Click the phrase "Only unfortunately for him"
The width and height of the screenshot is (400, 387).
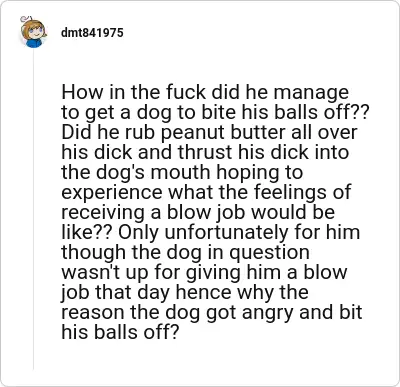pyautogui.click(x=239, y=232)
